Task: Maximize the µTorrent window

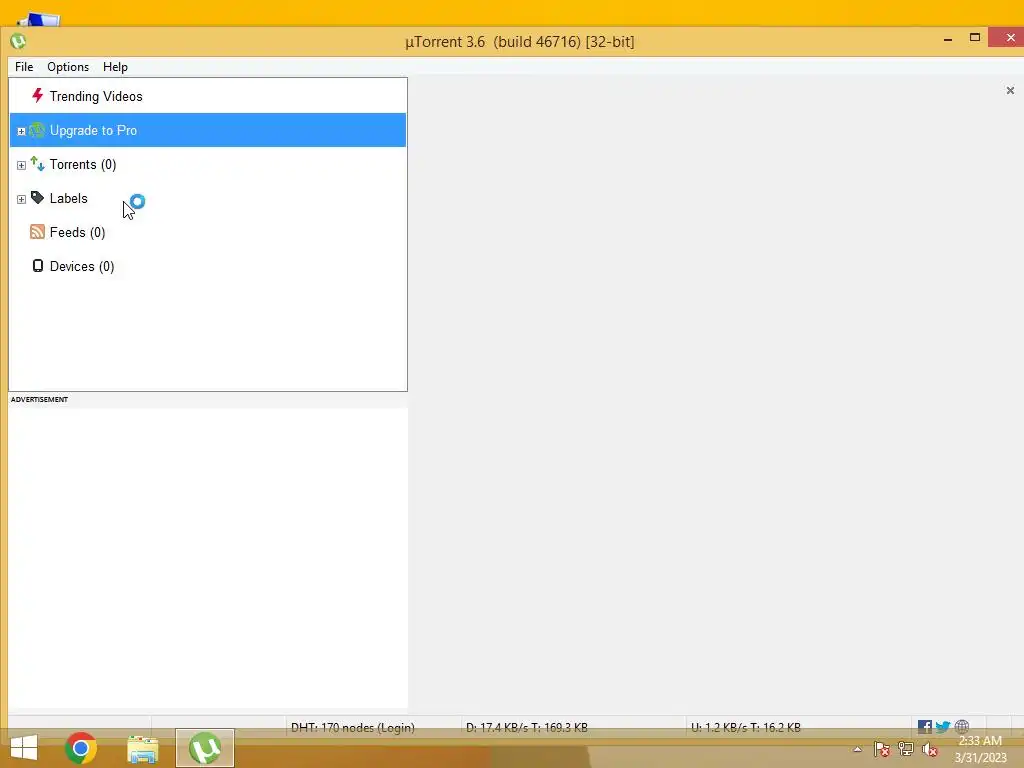Action: [975, 38]
